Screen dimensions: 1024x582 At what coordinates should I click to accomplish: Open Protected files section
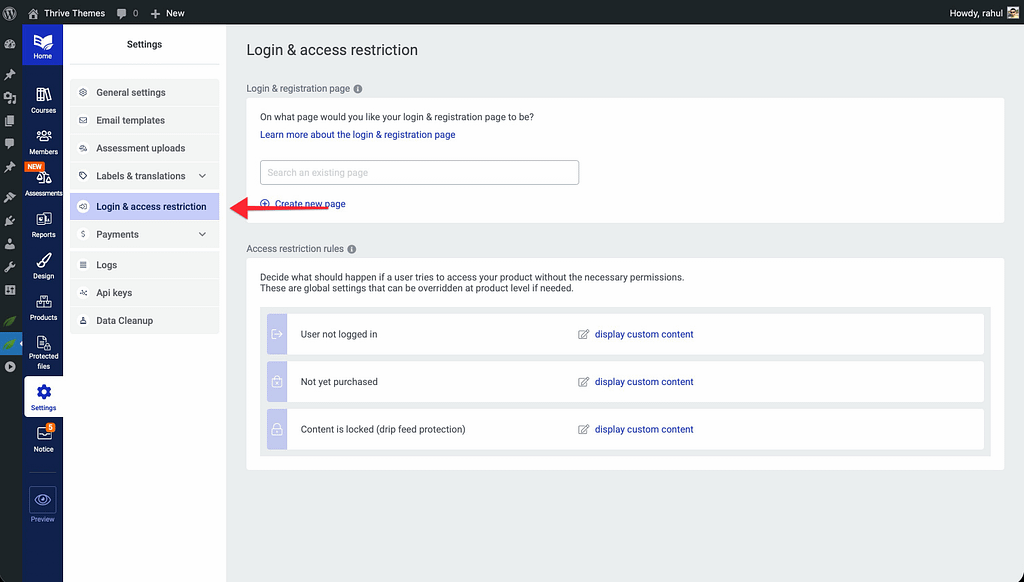pos(43,351)
